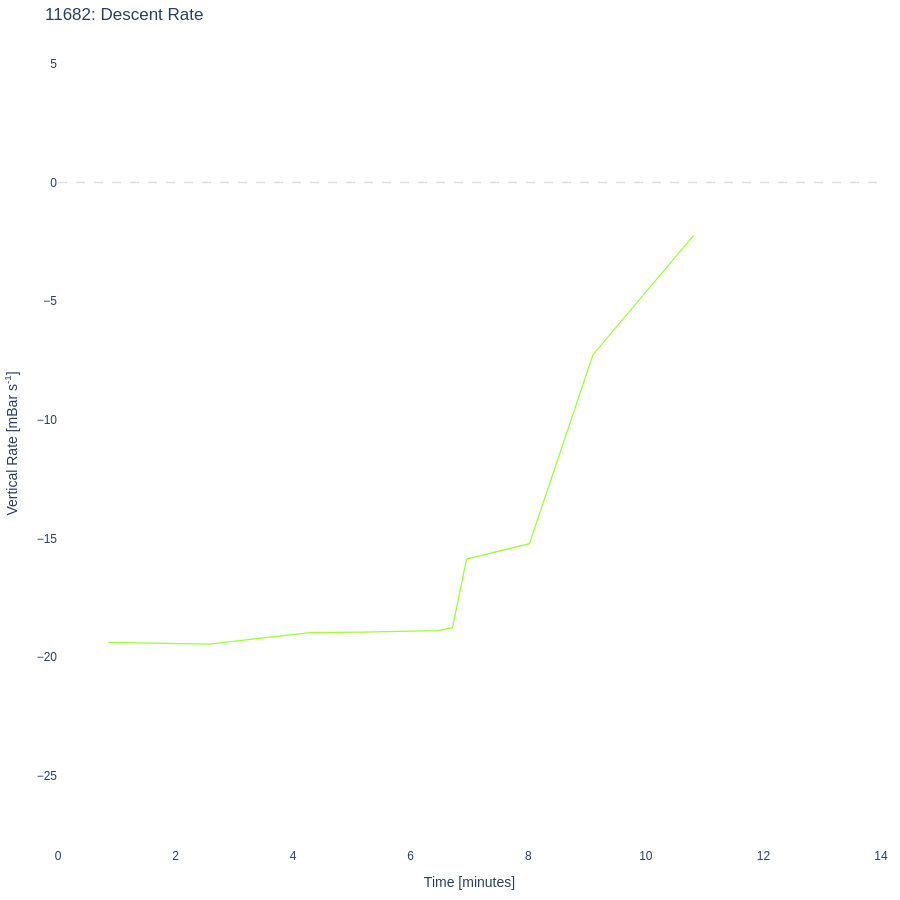Click the chart title "11682: Descent Rate"
This screenshot has height=900, width=900.
pos(124,15)
